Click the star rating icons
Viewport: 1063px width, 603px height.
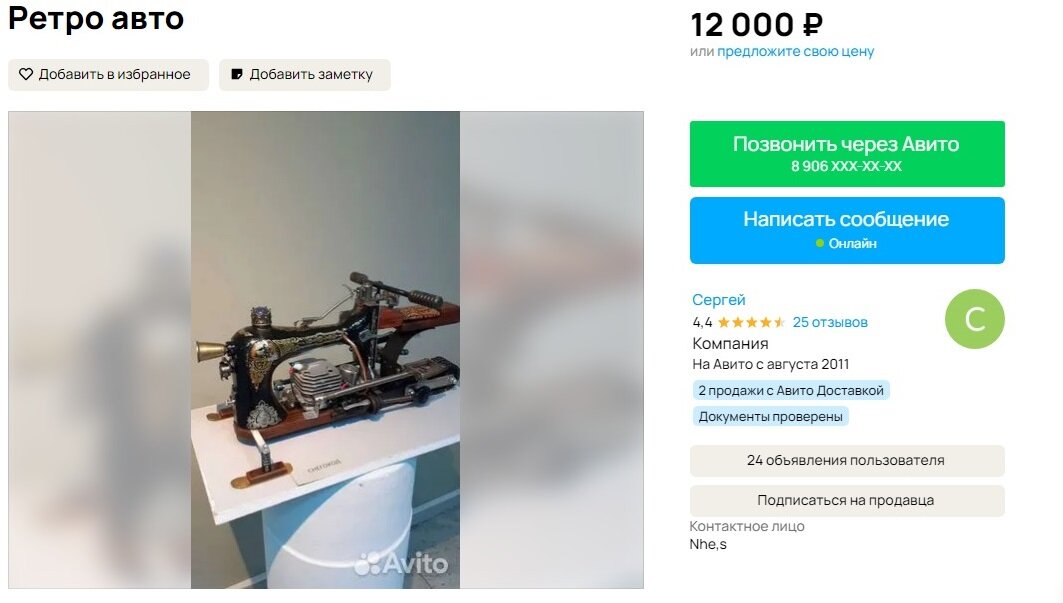tap(751, 322)
